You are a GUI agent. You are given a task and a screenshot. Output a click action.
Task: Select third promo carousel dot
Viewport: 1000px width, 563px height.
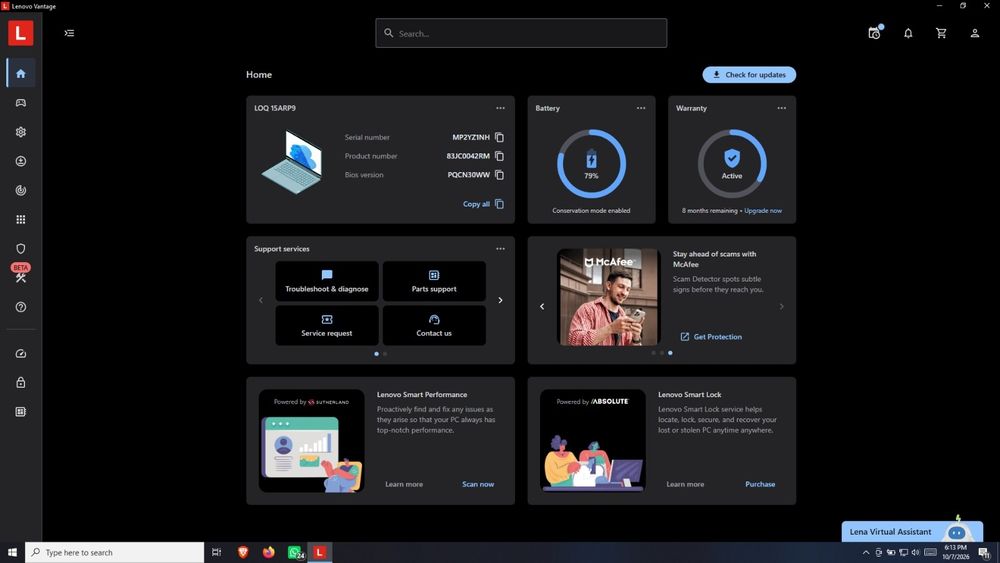coord(670,353)
